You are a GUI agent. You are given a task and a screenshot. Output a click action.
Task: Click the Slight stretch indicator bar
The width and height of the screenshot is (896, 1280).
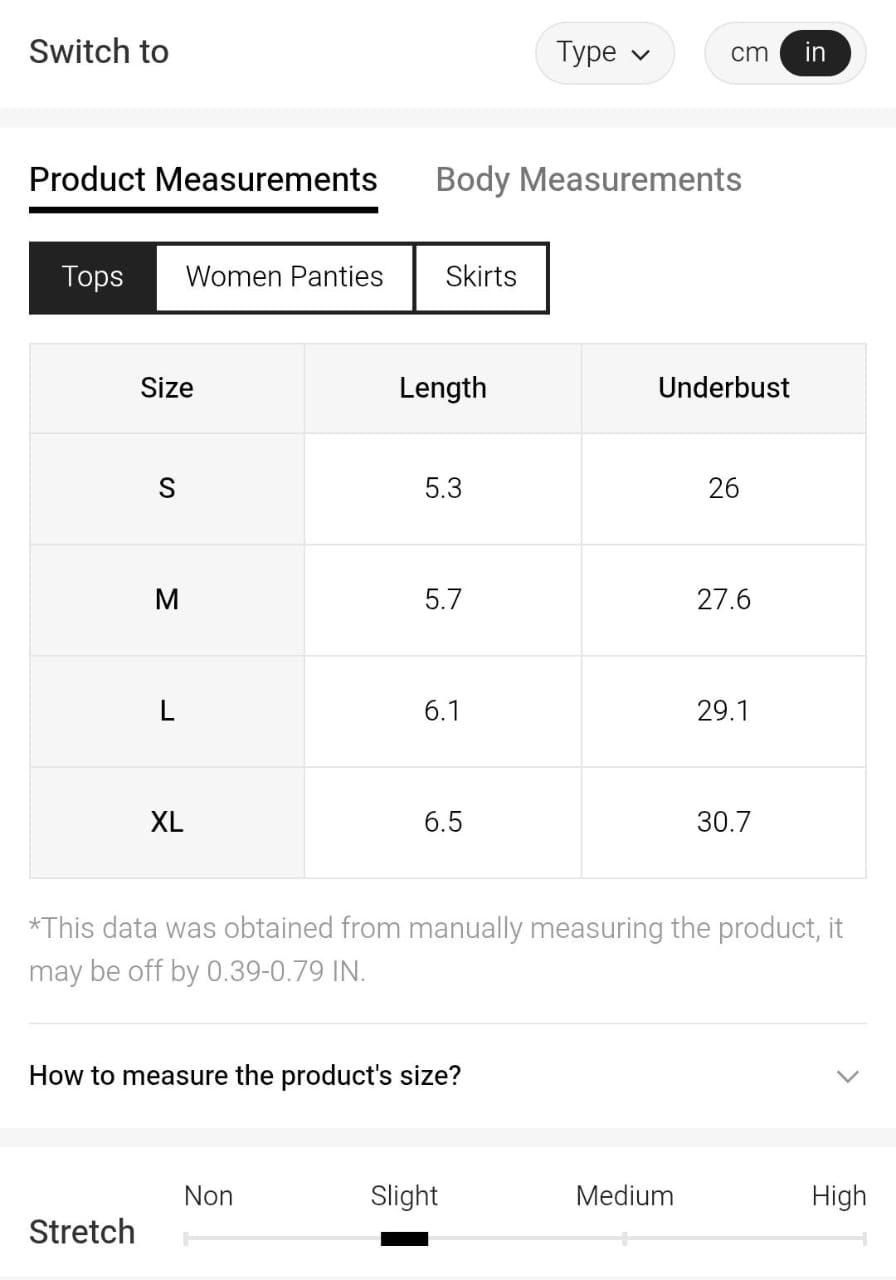404,1239
